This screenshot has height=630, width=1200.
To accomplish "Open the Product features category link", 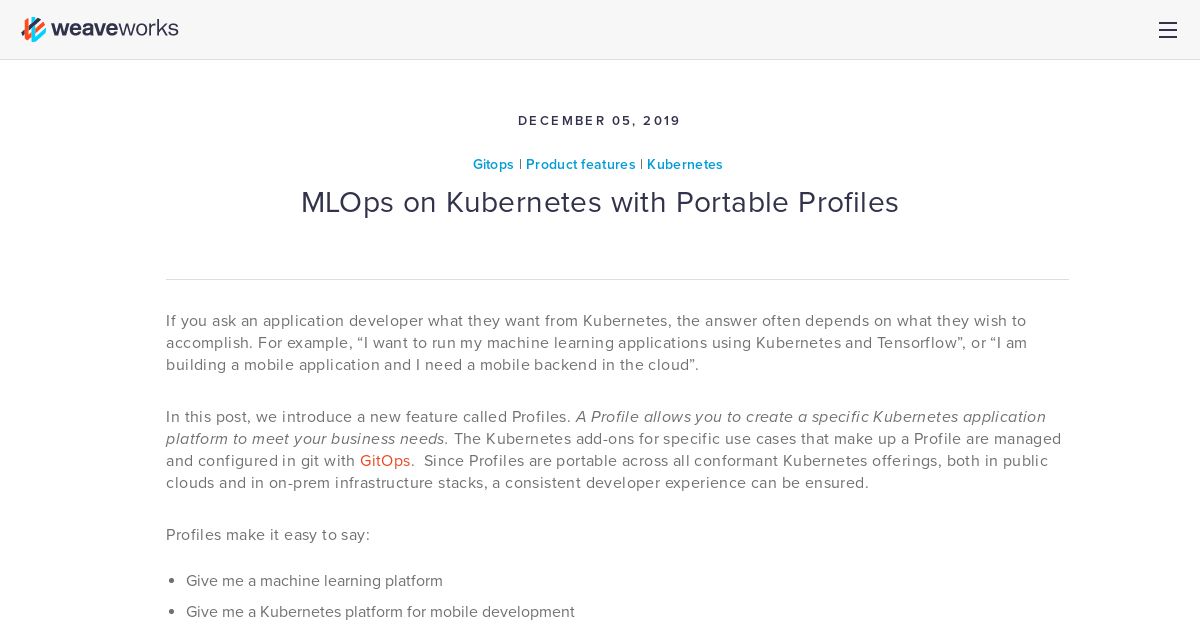I will point(581,164).
